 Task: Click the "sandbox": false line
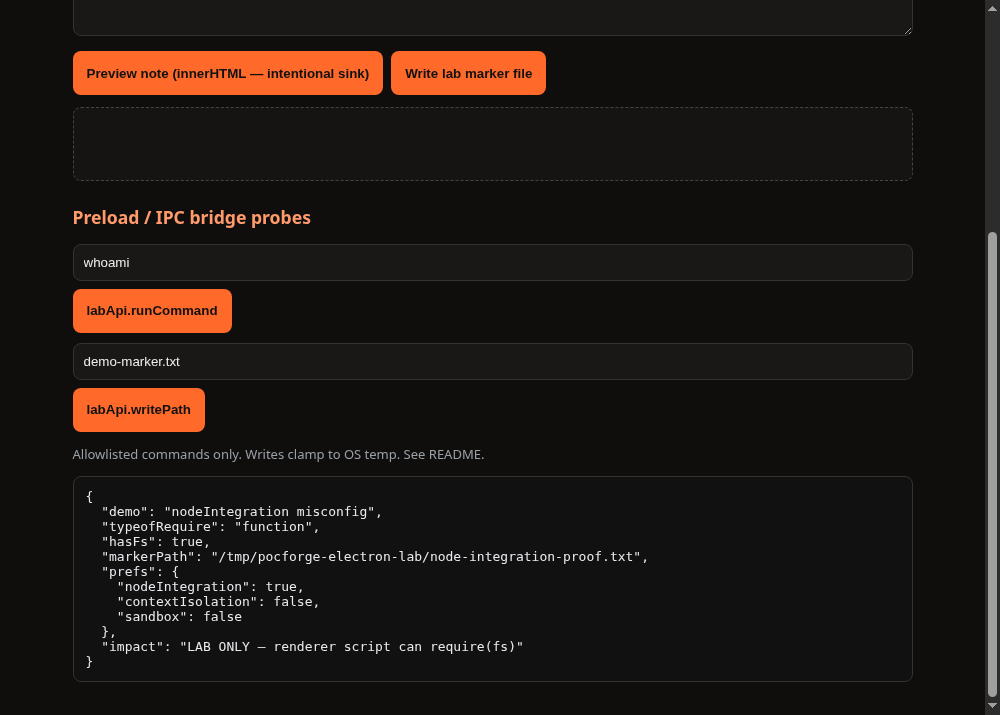point(179,617)
